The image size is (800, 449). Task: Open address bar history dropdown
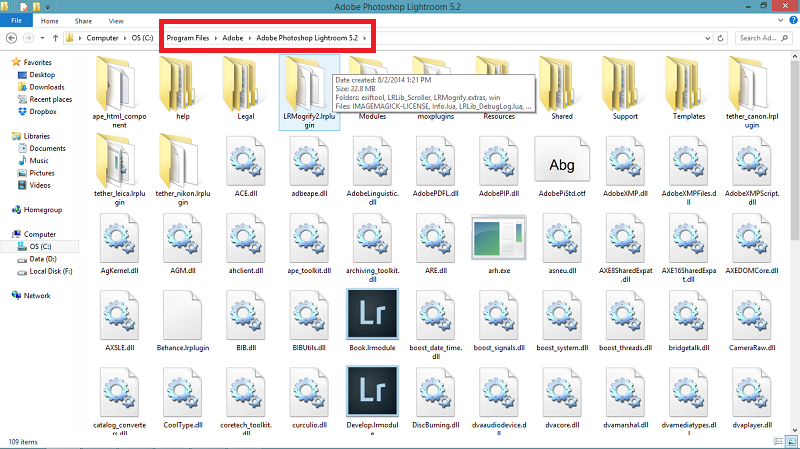pos(707,38)
